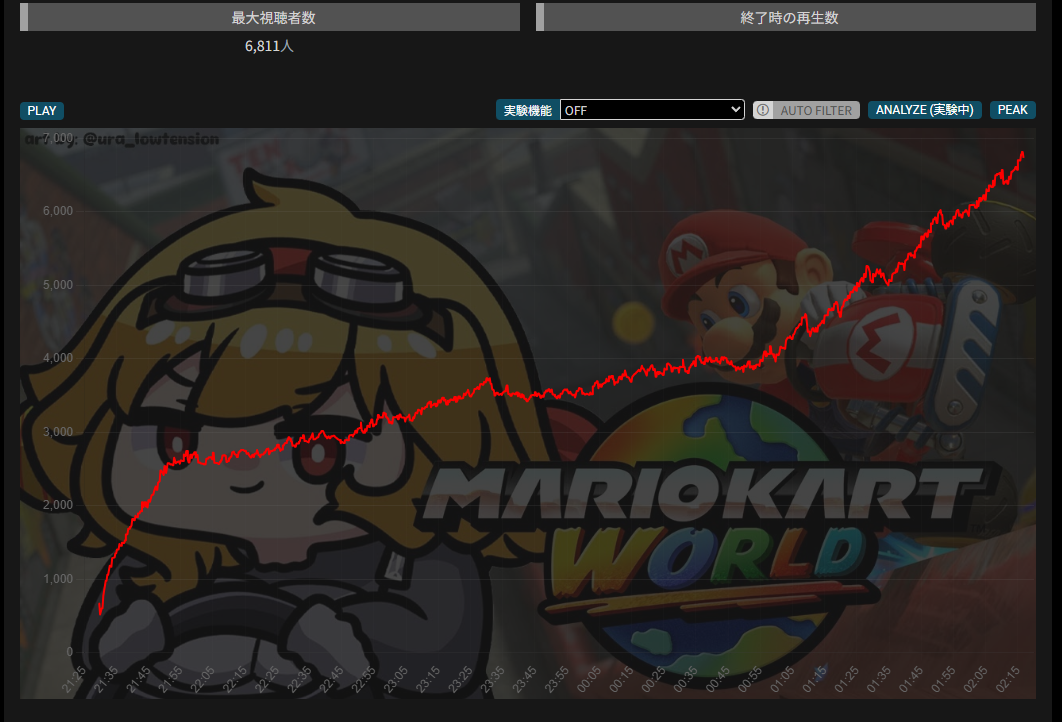Click the peak point at chart end
Viewport: 1062px width, 722px height.
[x=1022, y=154]
